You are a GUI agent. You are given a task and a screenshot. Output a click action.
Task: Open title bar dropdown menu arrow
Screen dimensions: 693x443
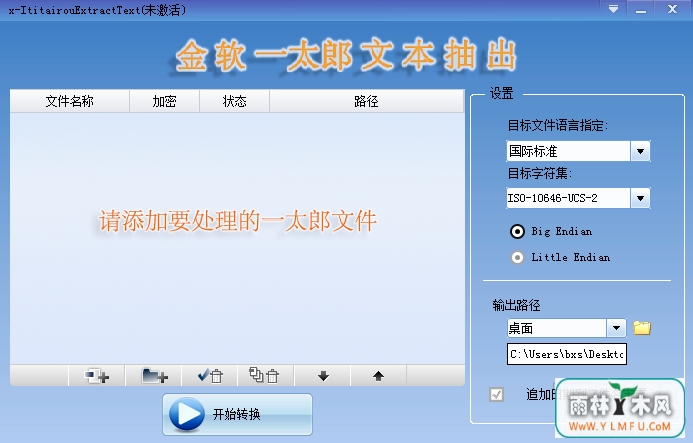click(613, 8)
